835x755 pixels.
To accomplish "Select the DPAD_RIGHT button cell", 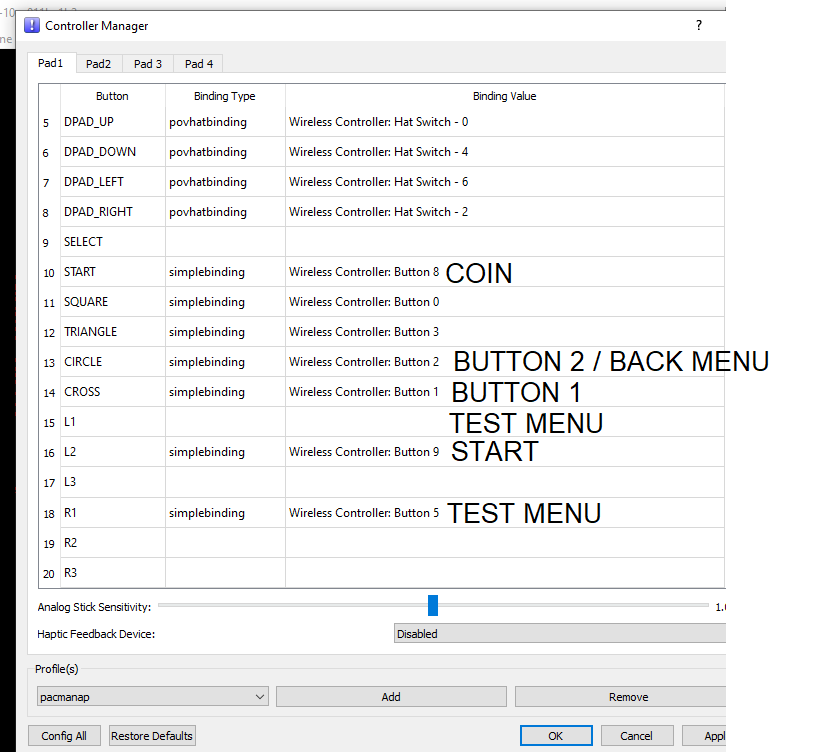I will click(112, 212).
